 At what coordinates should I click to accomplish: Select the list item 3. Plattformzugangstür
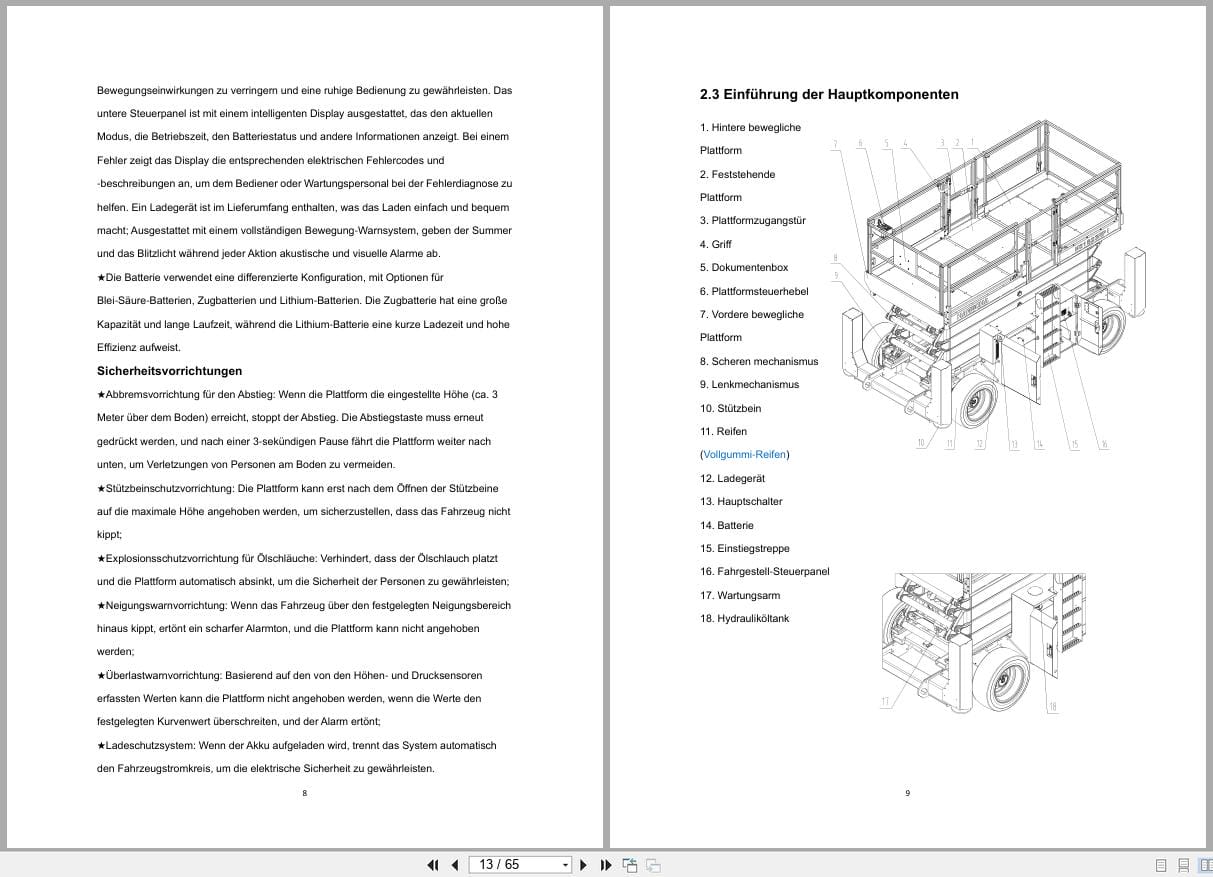752,220
